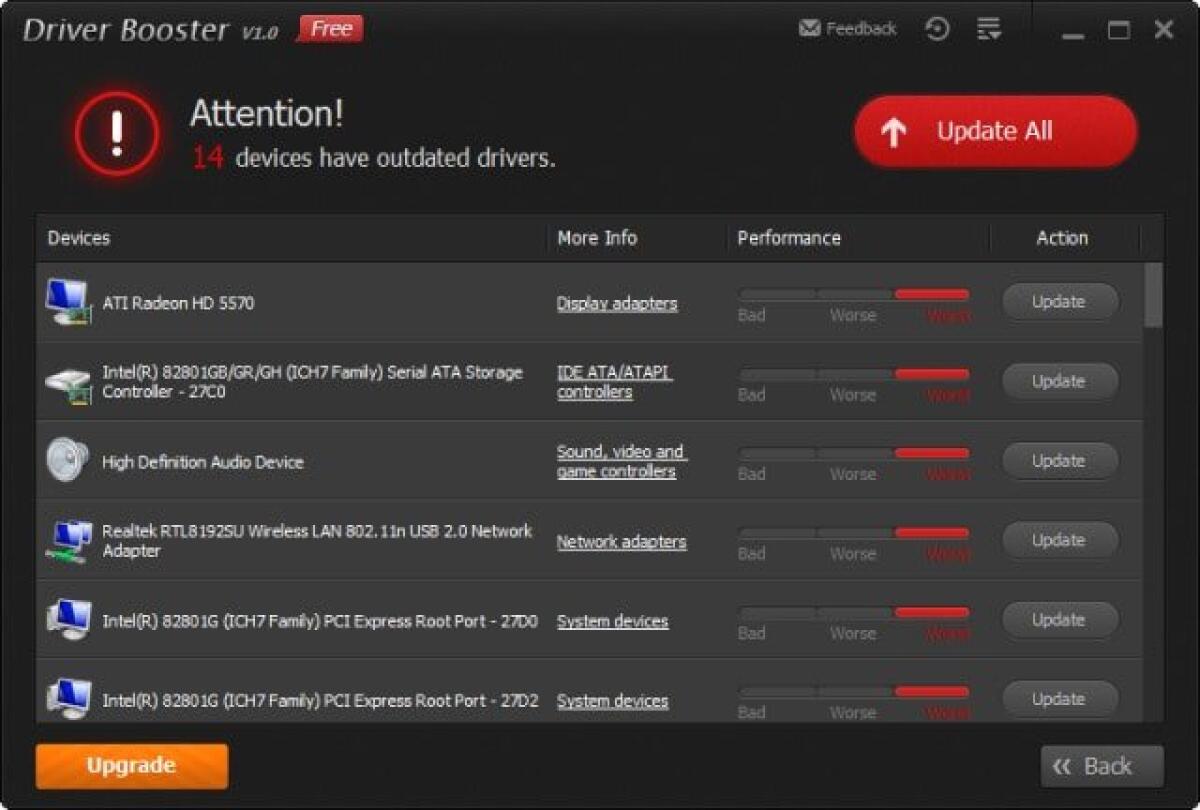
Task: Open the application menu list icon
Action: point(989,28)
